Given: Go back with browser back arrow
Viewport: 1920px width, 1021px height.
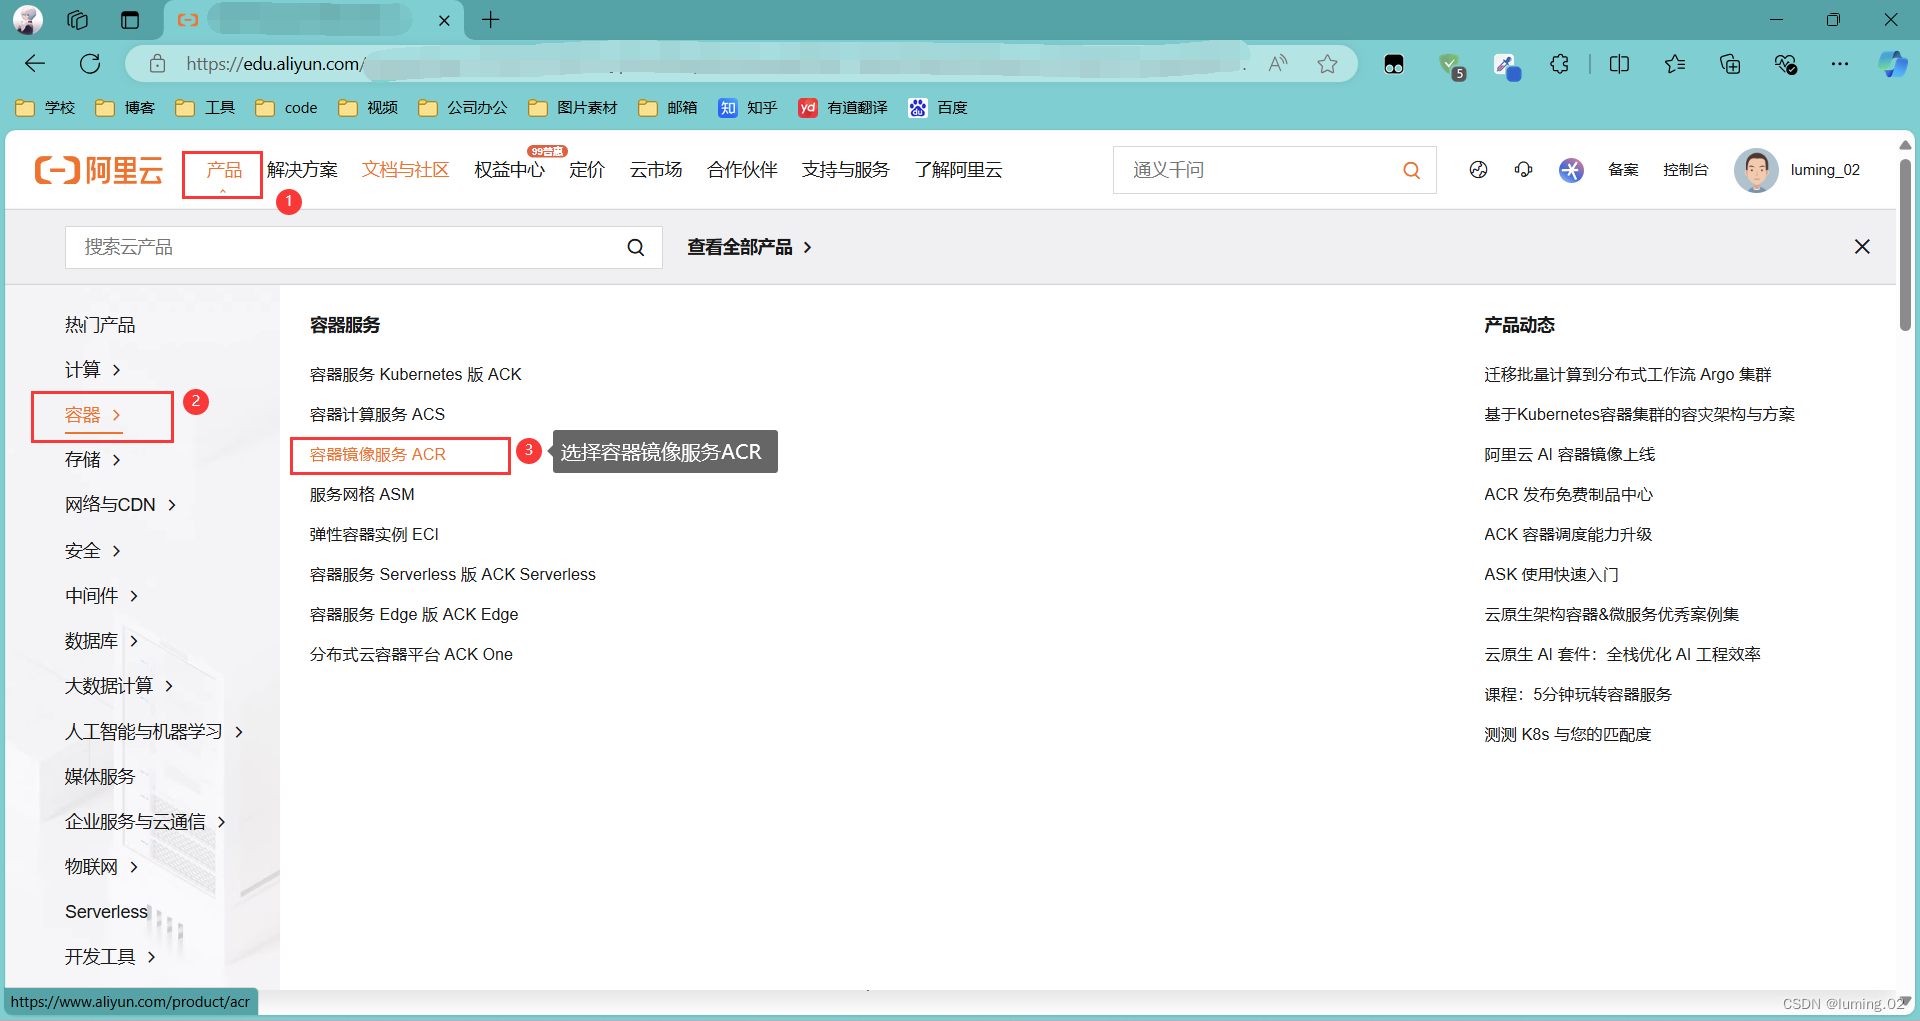Looking at the screenshot, I should (35, 64).
